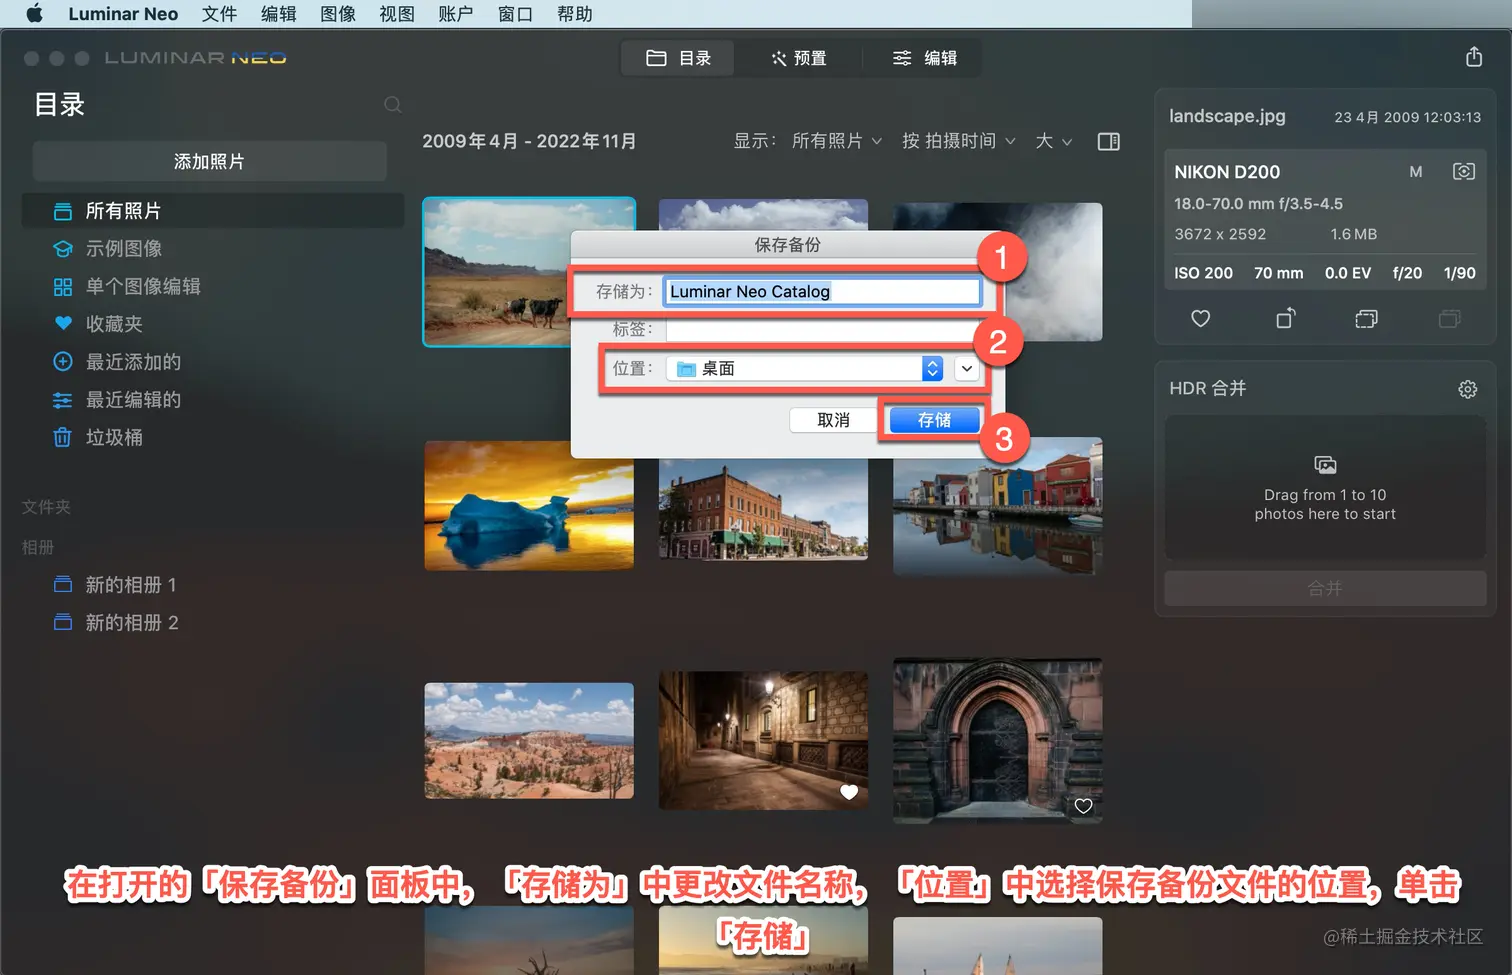Screen dimensions: 1512x975
Task: Select the colorful waterfront houses thumbnail
Action: [998, 507]
